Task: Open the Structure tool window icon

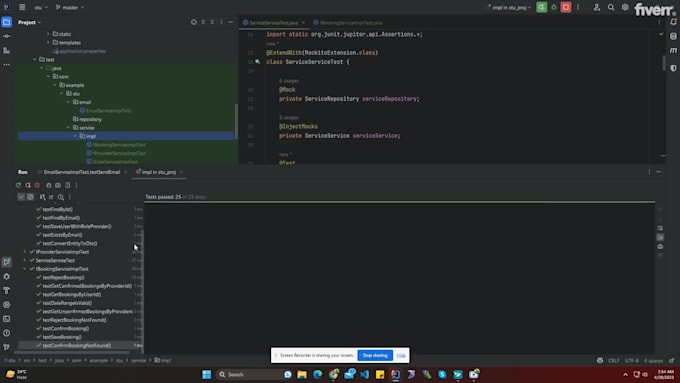Action: [7, 51]
